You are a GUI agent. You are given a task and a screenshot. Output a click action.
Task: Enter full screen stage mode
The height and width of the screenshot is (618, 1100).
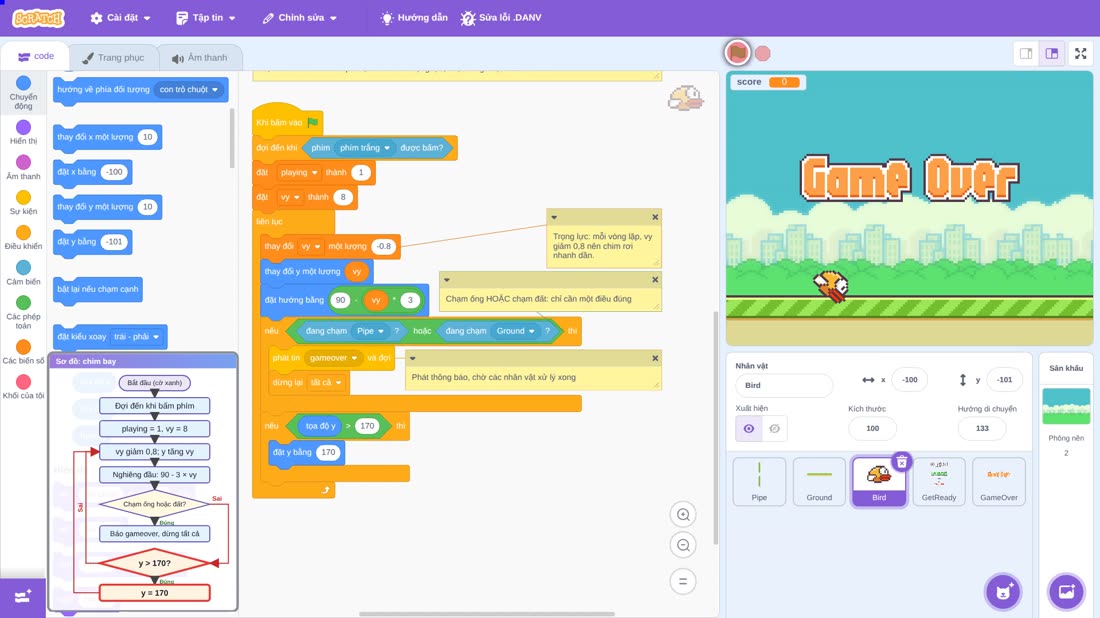(x=1080, y=53)
